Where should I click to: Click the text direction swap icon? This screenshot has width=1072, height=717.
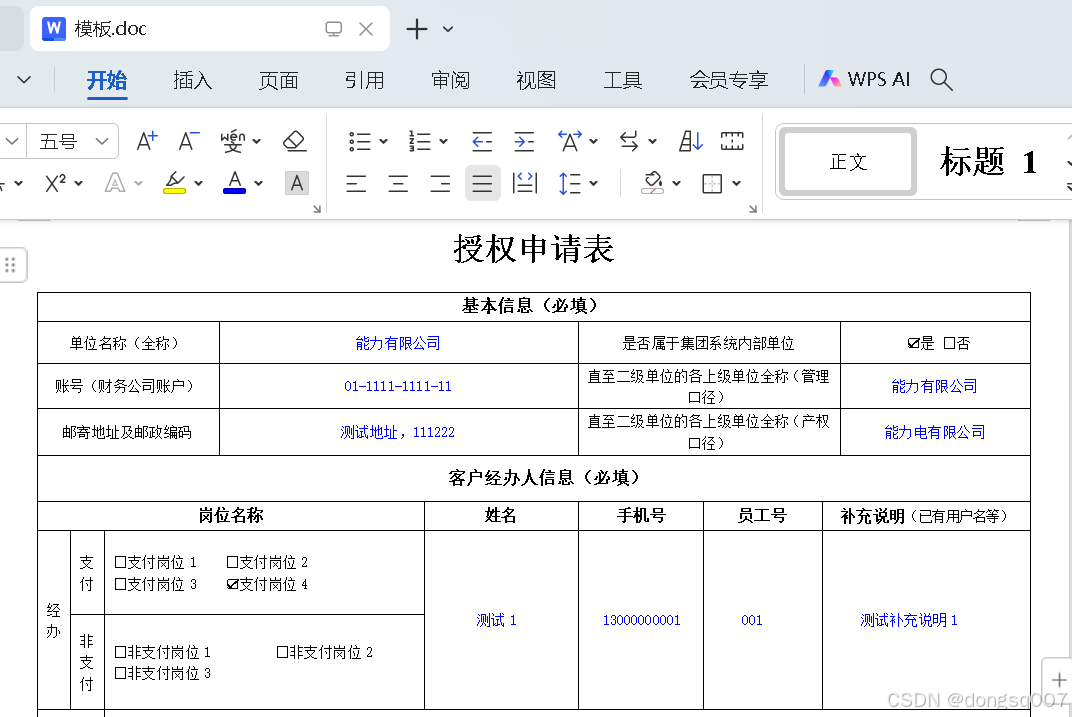coord(629,141)
